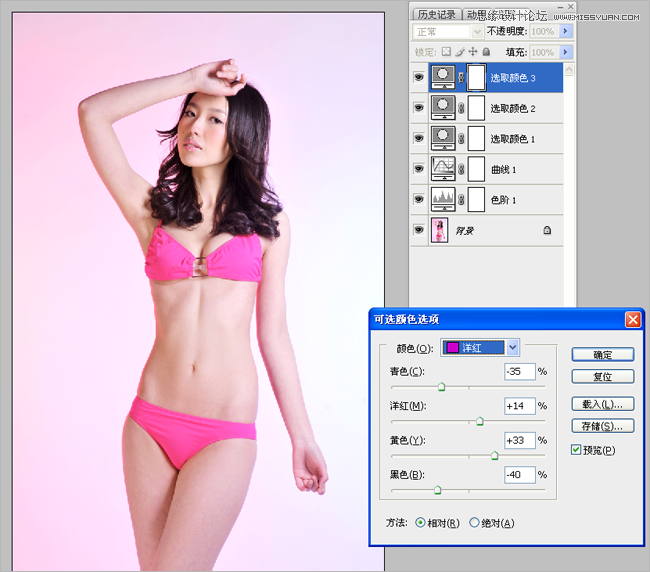This screenshot has height=572, width=650.
Task: Click 确定 to confirm selective color
Action: point(603,354)
